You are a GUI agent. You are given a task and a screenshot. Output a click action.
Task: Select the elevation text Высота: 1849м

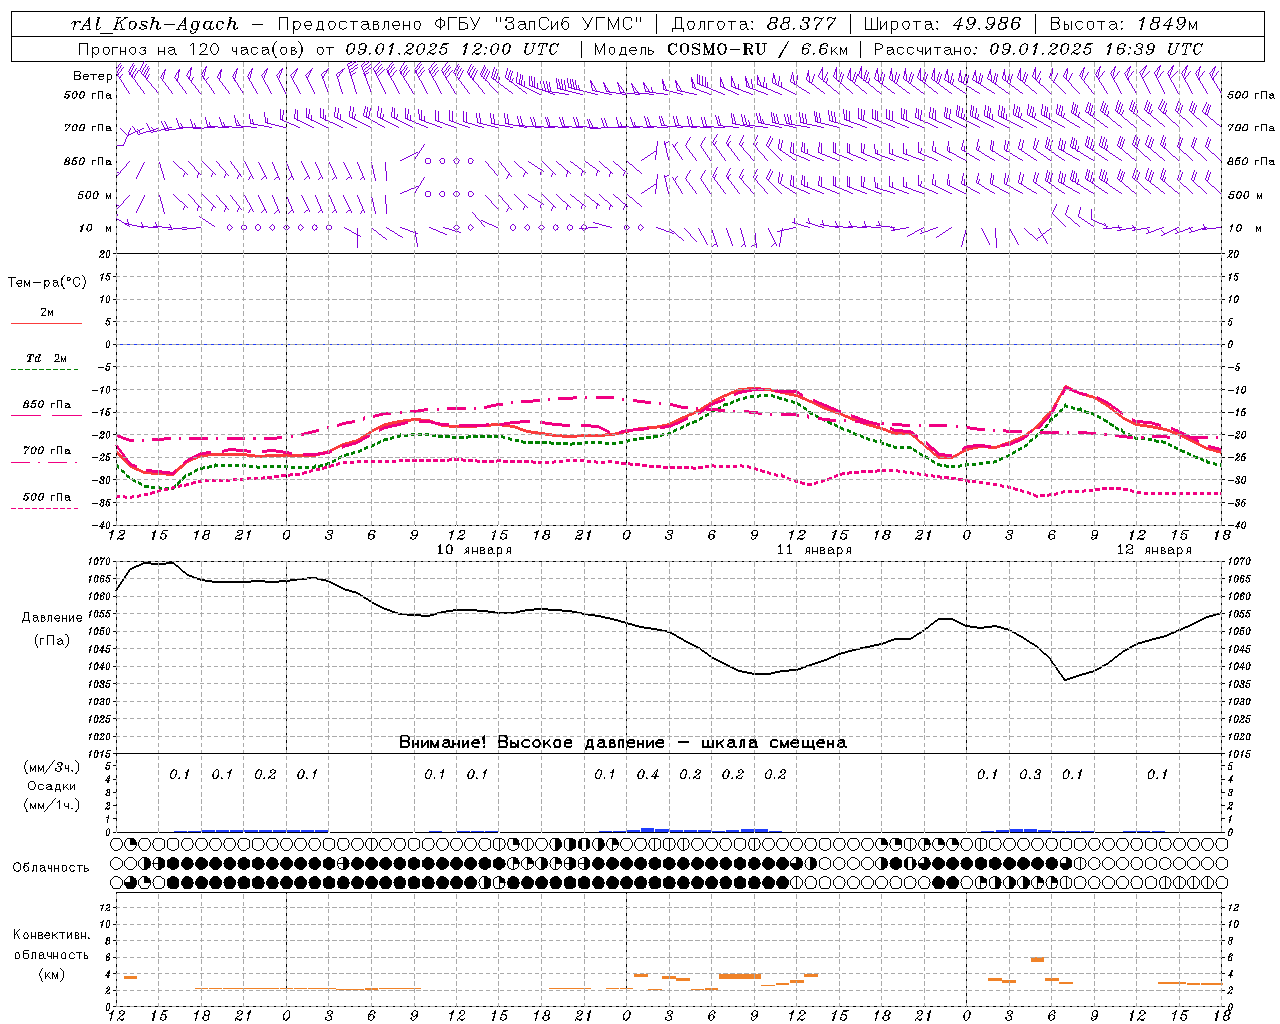pos(1124,24)
